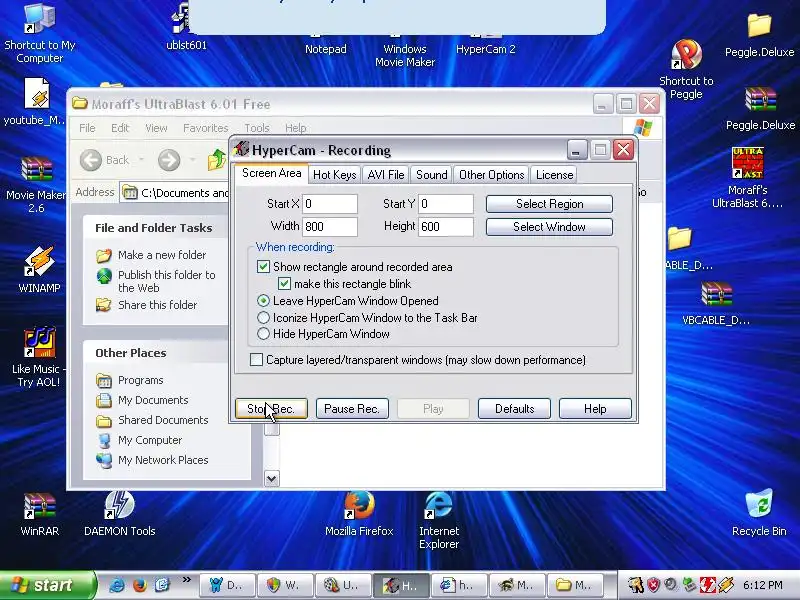Click Pause Rec. button
800x600 pixels.
click(x=352, y=409)
